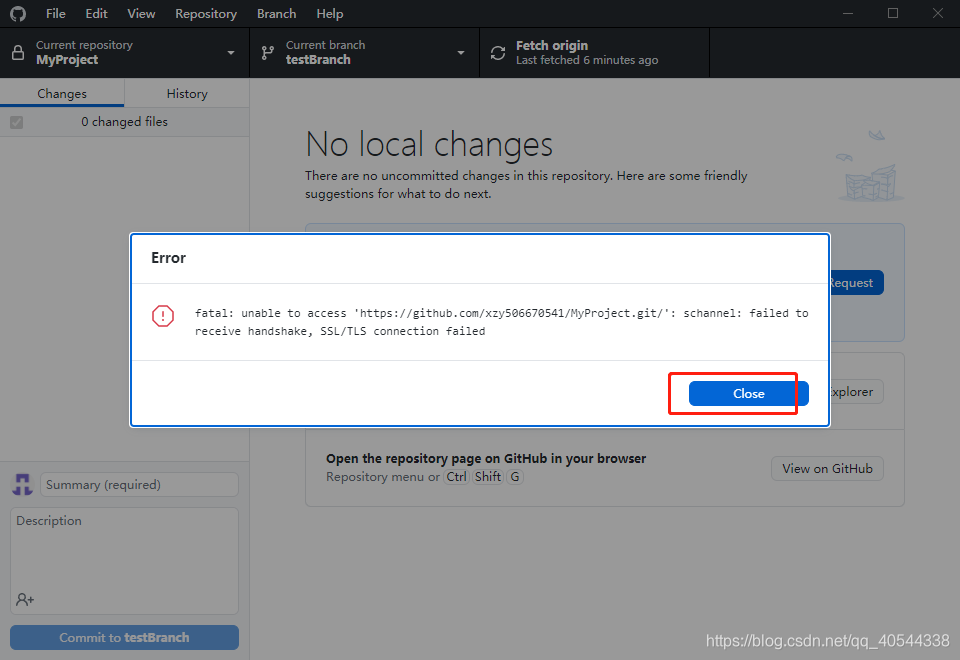960x660 pixels.
Task: Click the View on GitHub button
Action: point(827,468)
